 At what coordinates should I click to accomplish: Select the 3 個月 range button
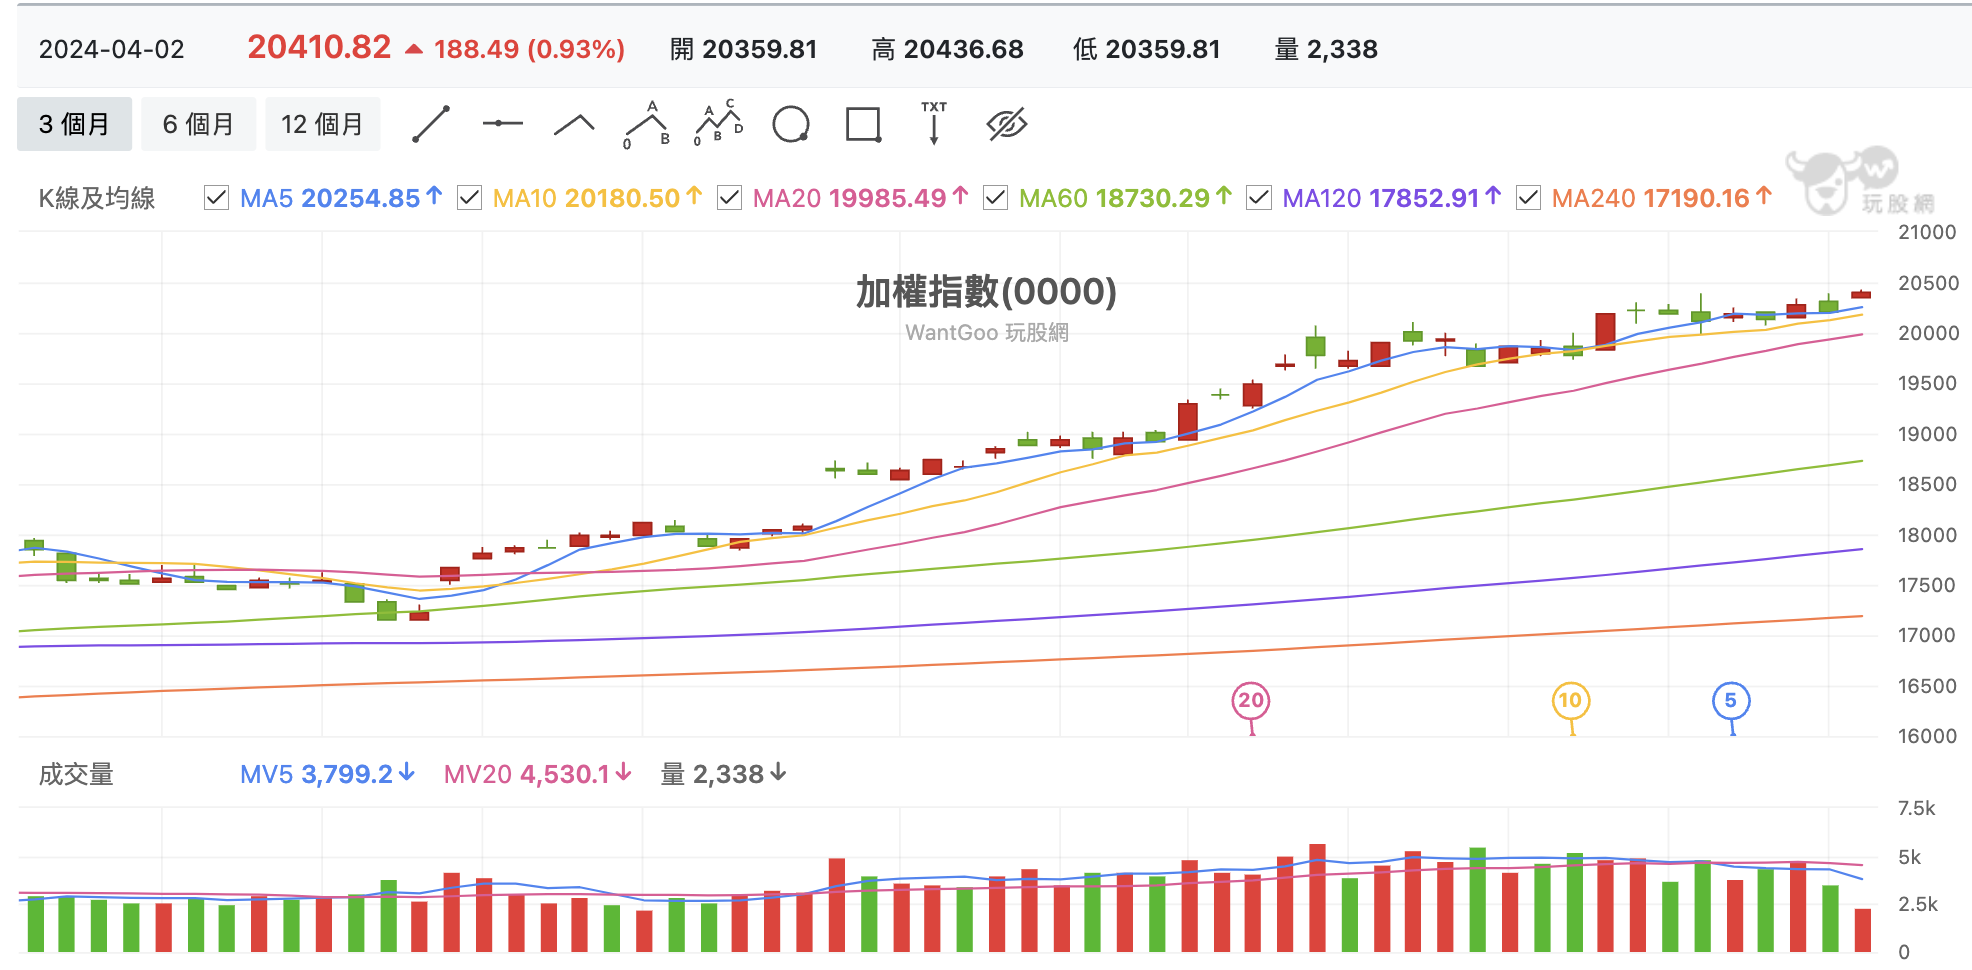74,124
